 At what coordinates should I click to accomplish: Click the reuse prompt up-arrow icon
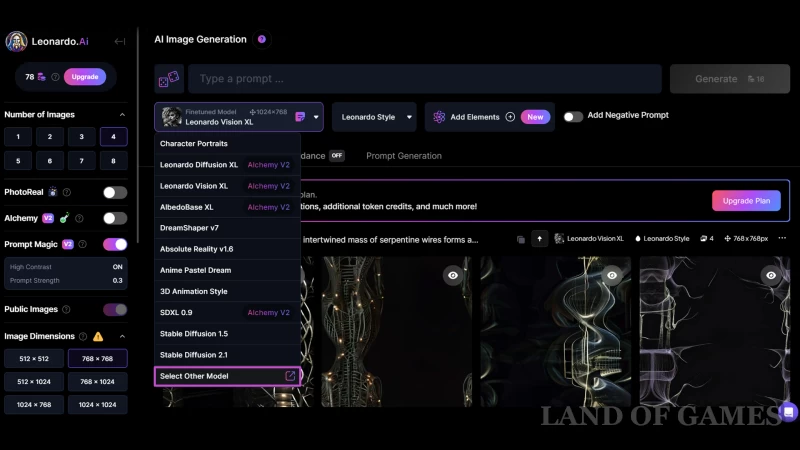point(540,239)
